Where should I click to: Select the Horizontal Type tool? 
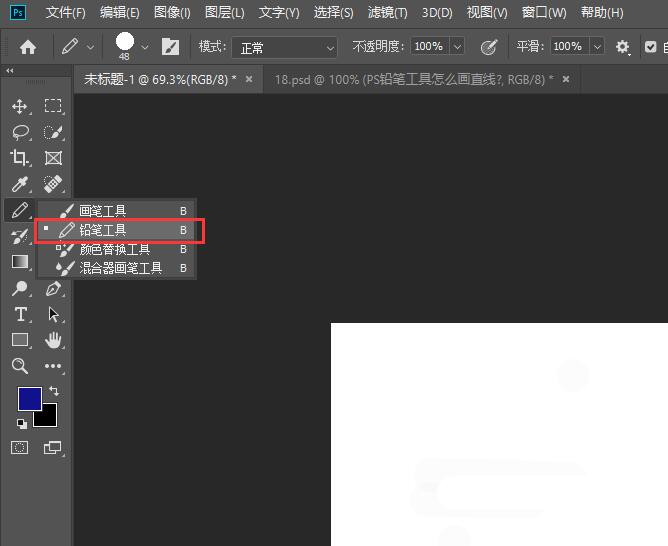(x=20, y=314)
